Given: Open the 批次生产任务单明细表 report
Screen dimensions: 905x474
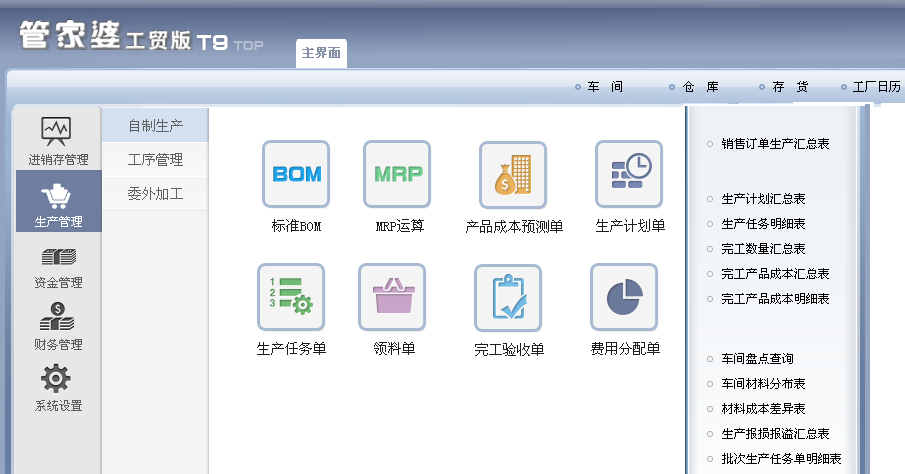Looking at the screenshot, I should tap(781, 459).
